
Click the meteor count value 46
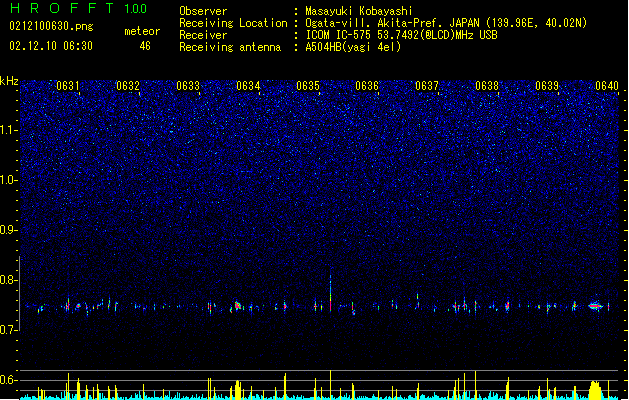(x=145, y=46)
